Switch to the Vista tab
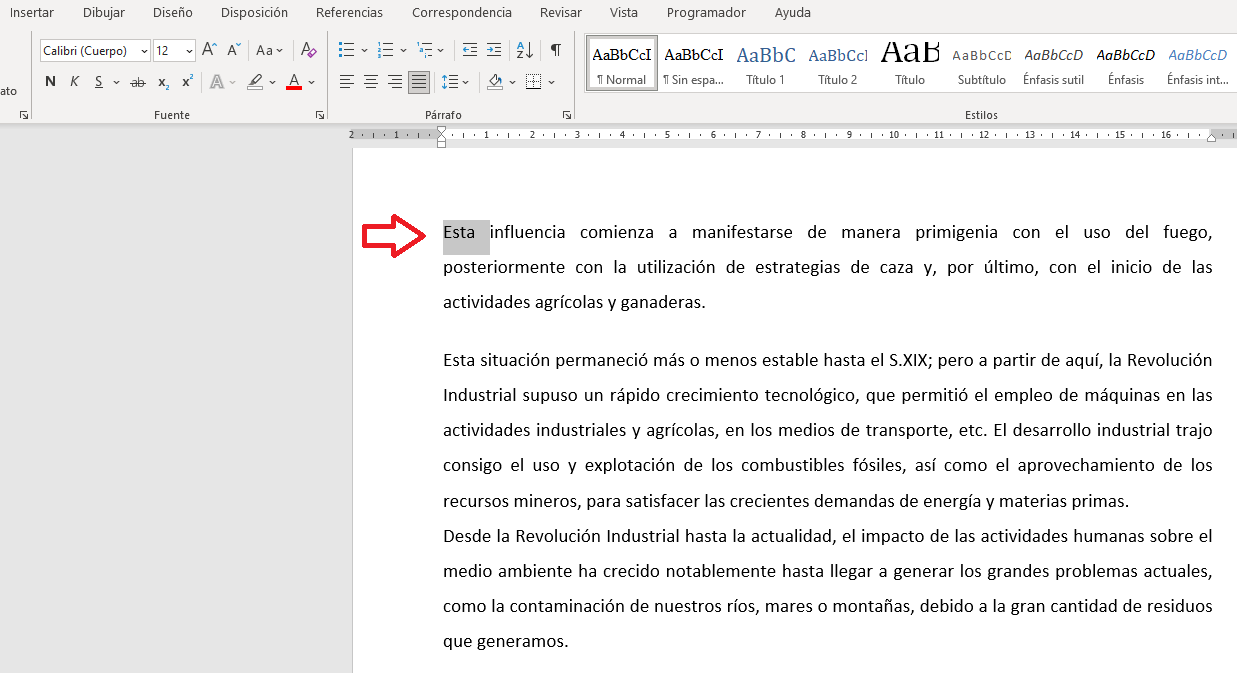The height and width of the screenshot is (673, 1237). (x=624, y=13)
